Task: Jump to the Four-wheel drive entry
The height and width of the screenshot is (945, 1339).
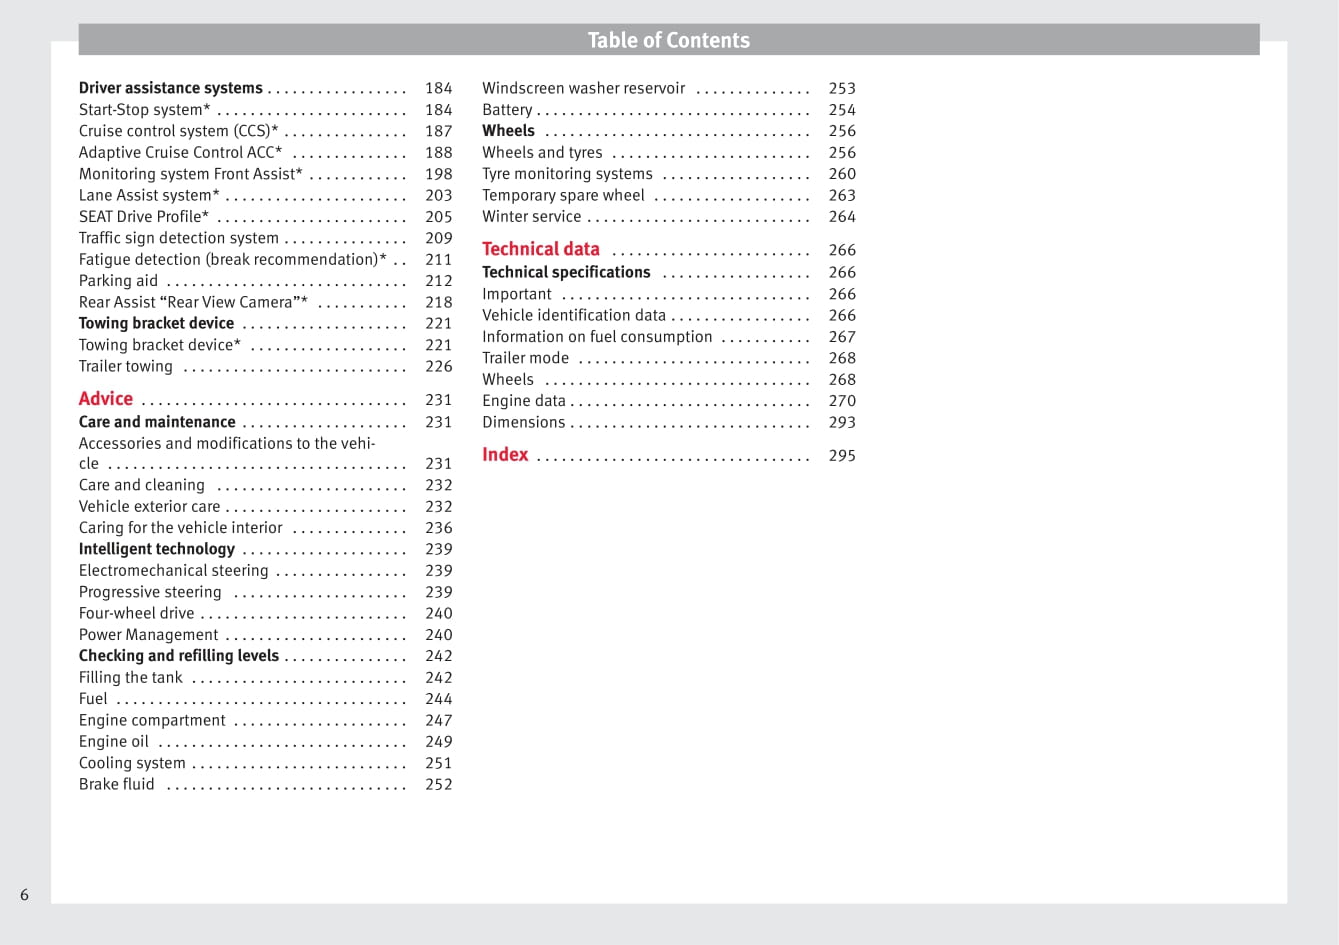Action: (x=136, y=613)
